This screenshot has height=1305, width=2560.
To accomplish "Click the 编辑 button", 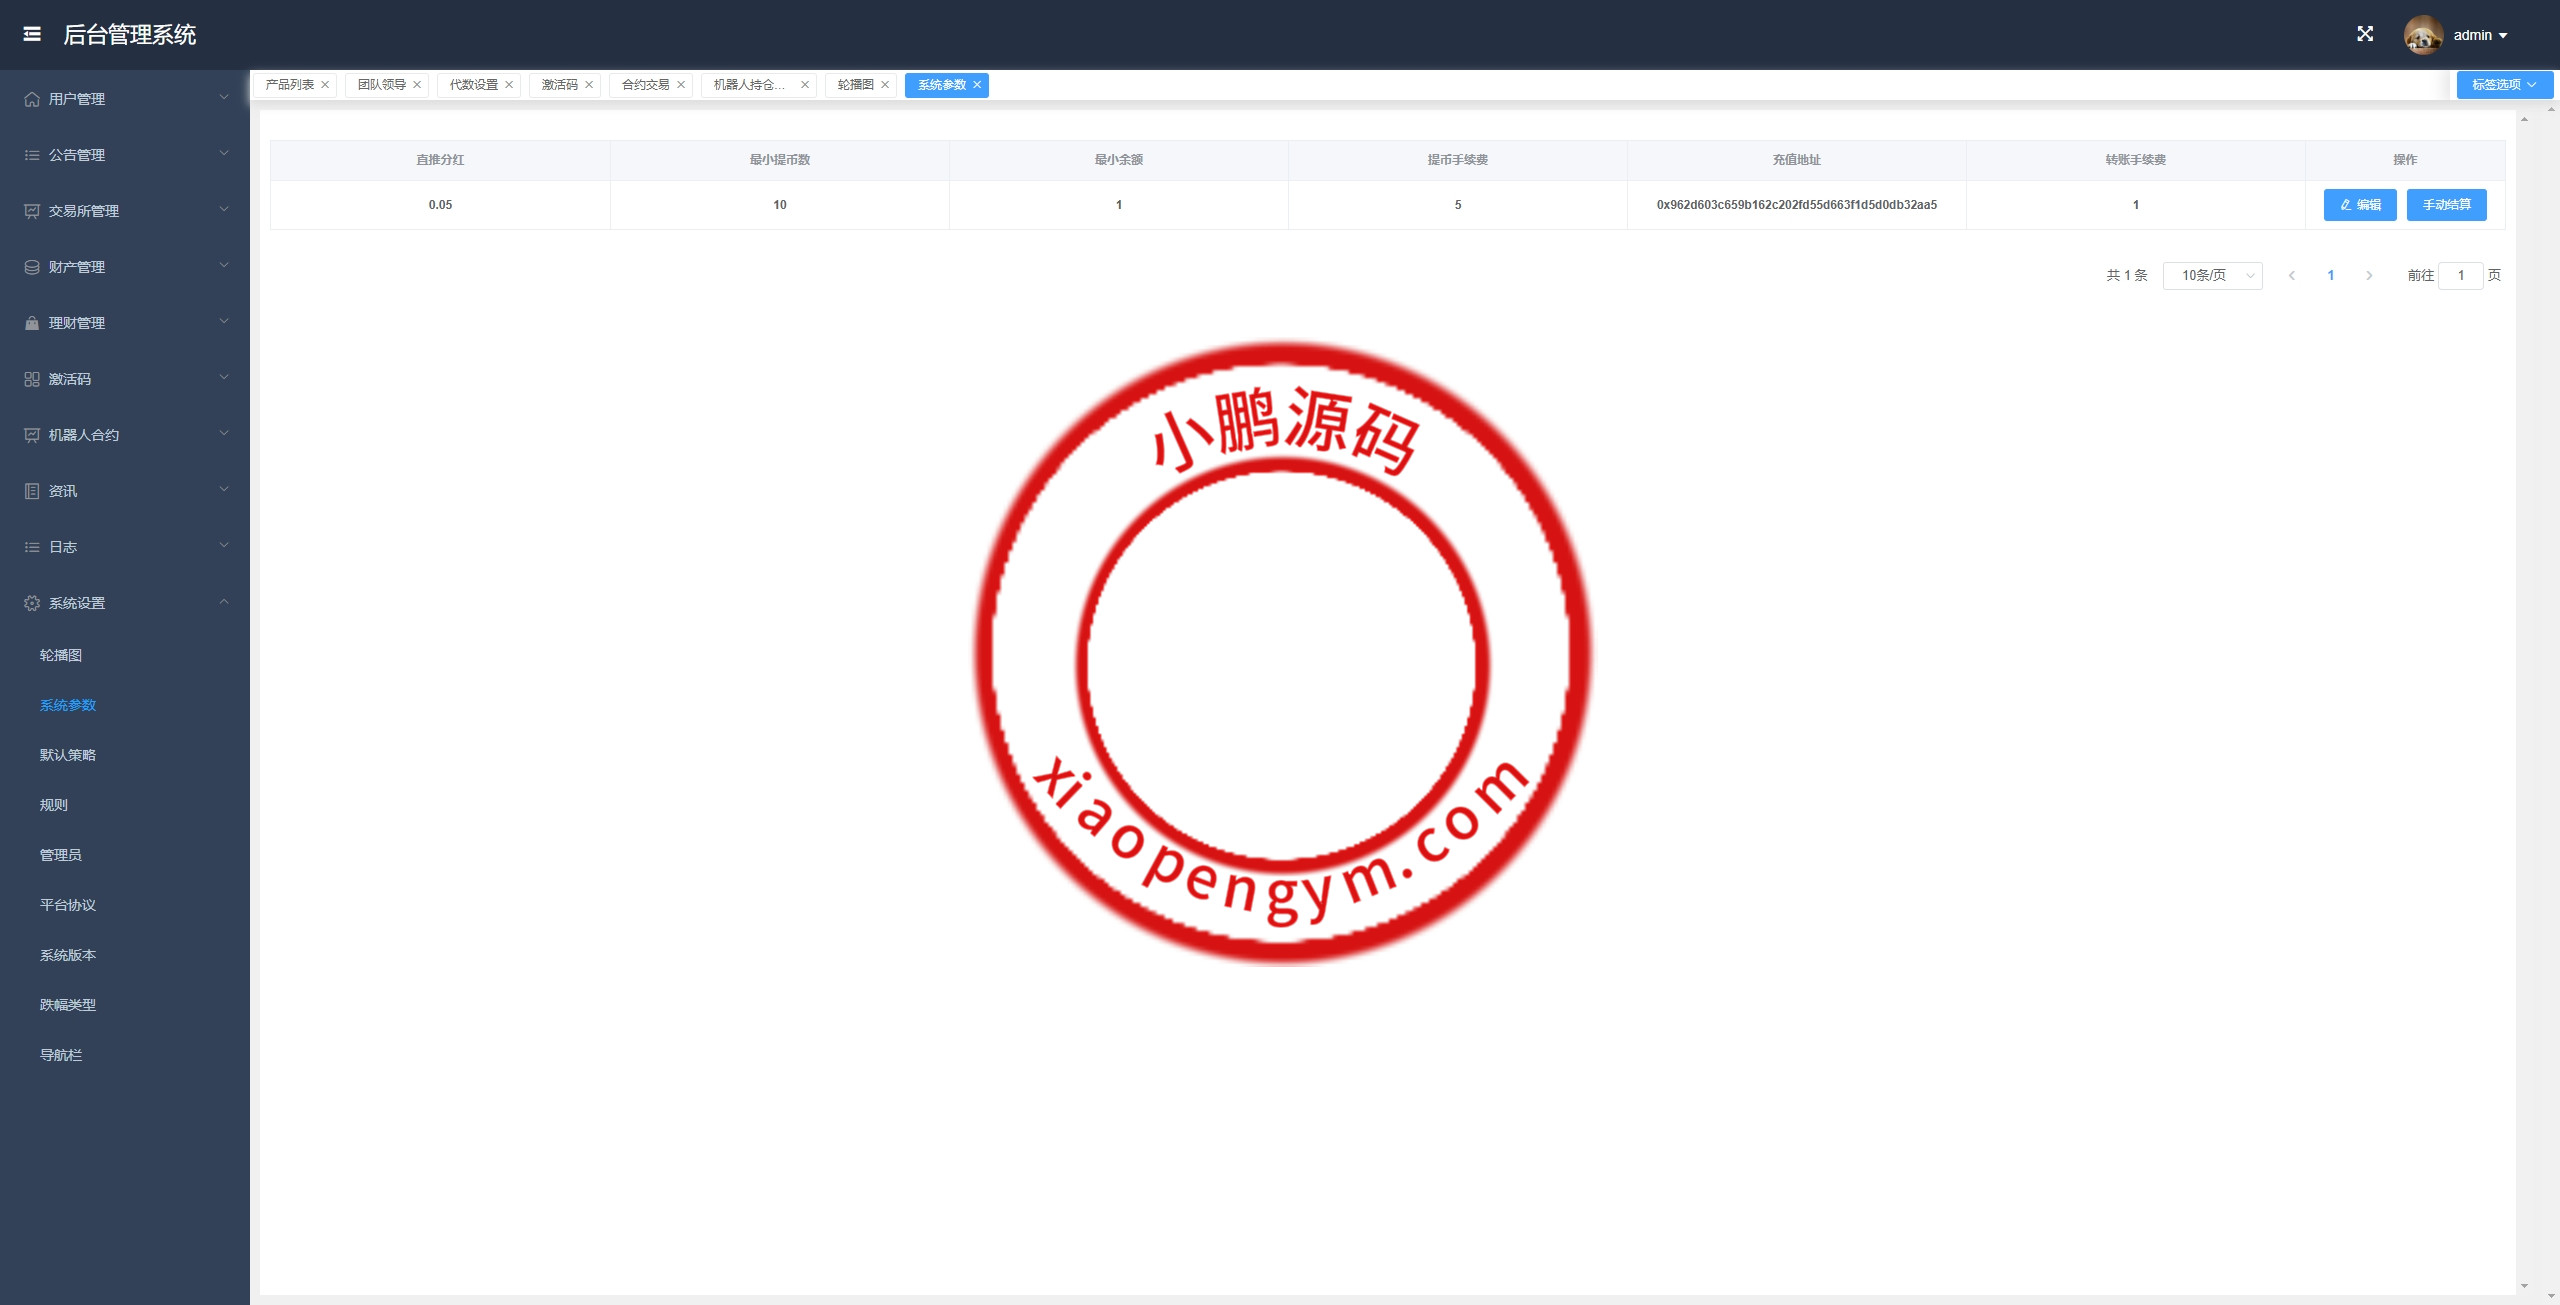I will (2359, 205).
